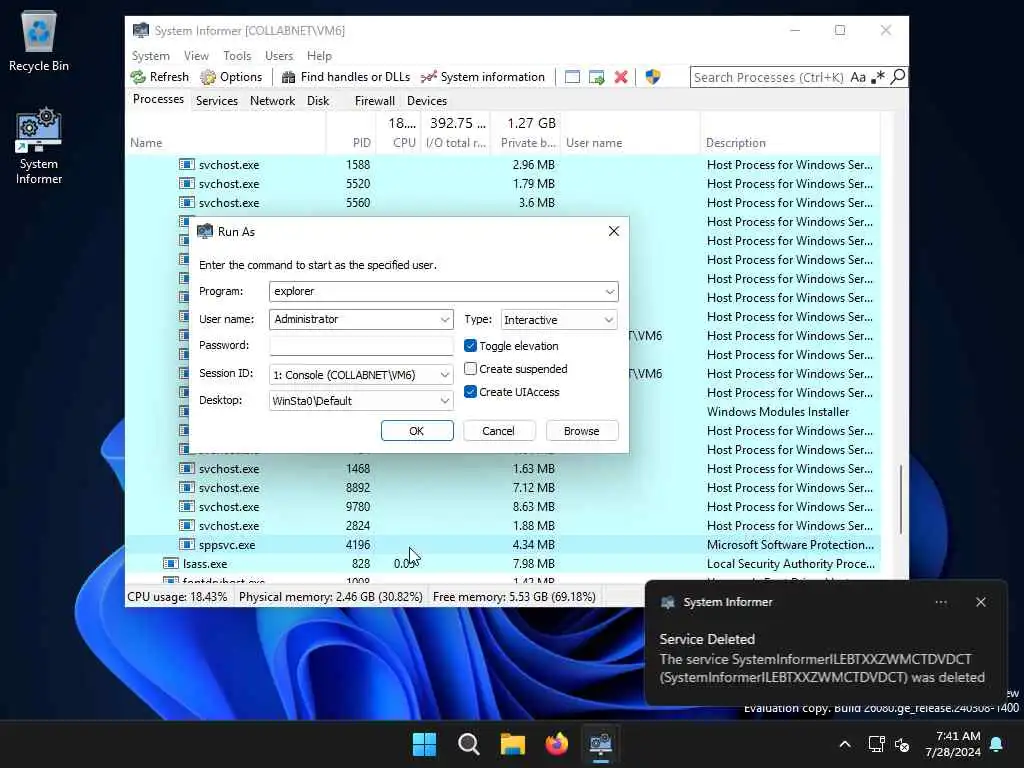Switch to the Services tab

coord(217,101)
